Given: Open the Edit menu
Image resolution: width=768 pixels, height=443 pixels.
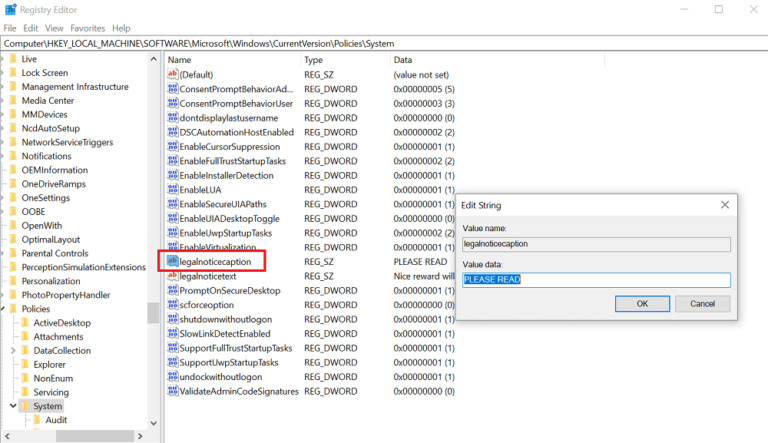Looking at the screenshot, I should 31,28.
